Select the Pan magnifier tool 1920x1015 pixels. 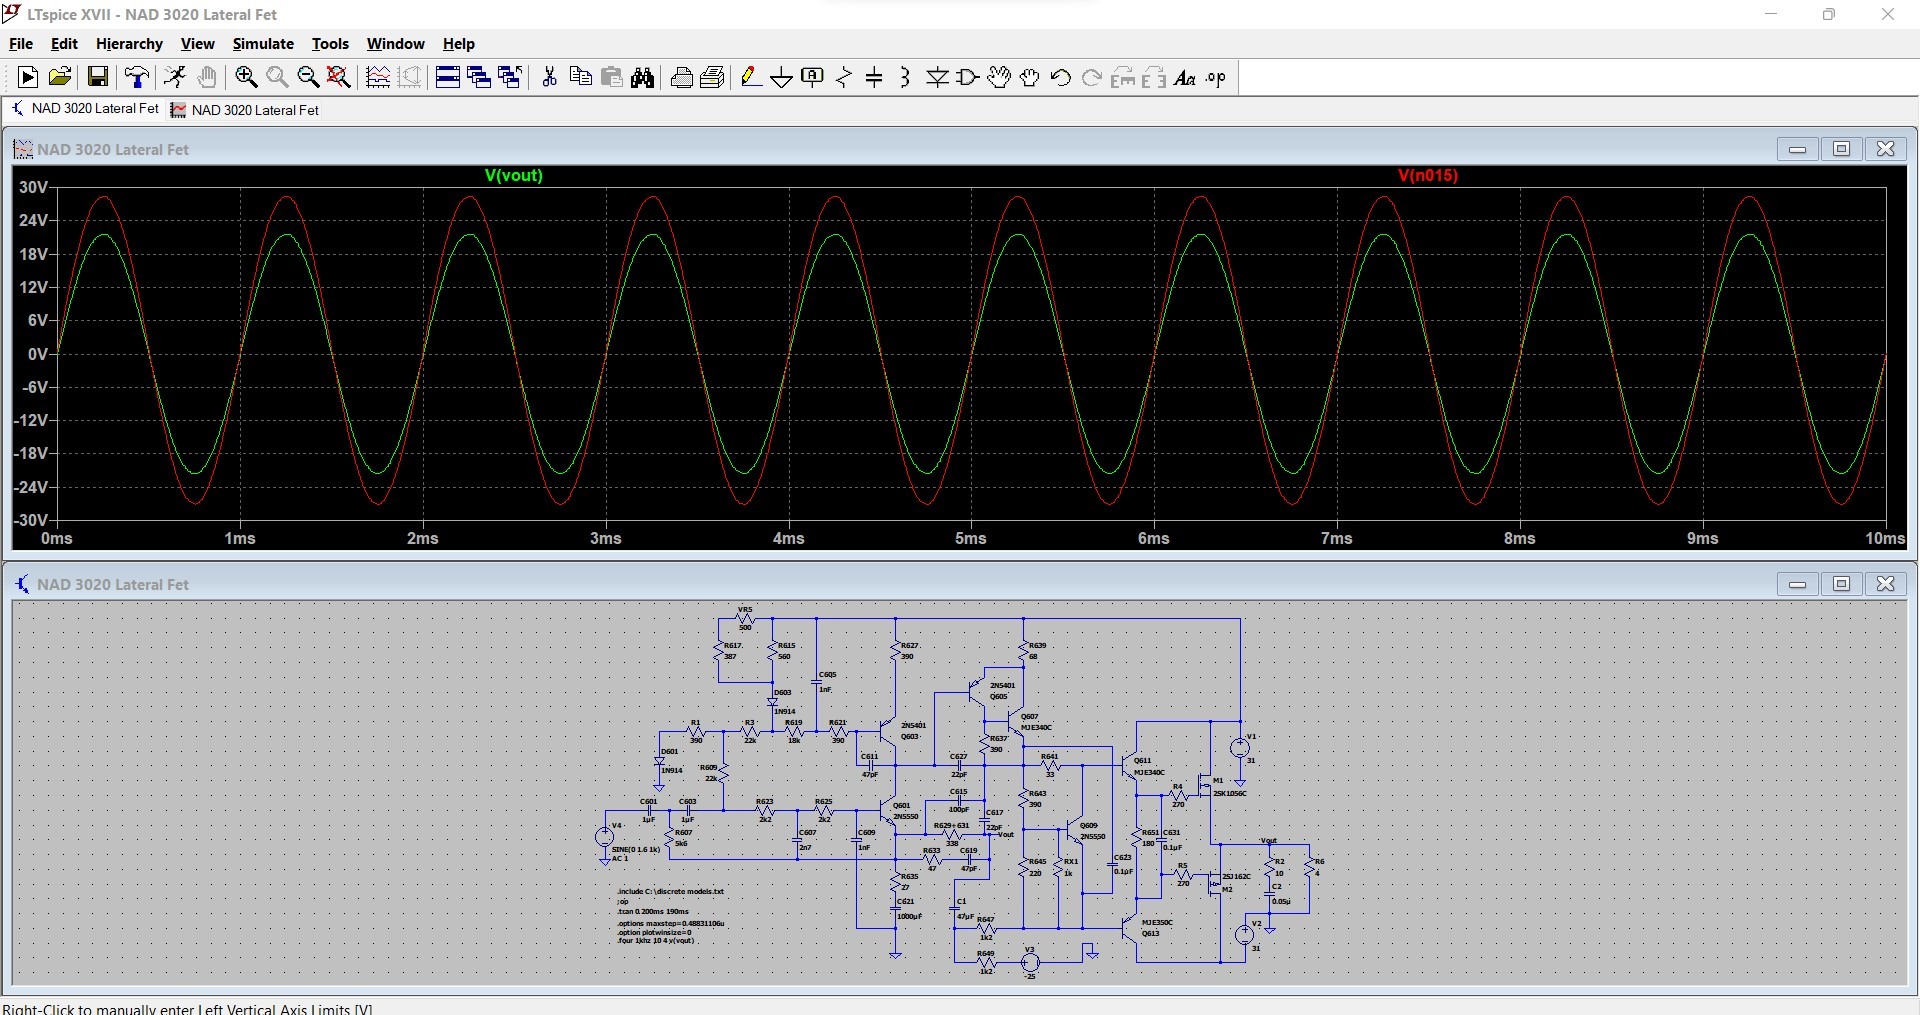(x=277, y=77)
